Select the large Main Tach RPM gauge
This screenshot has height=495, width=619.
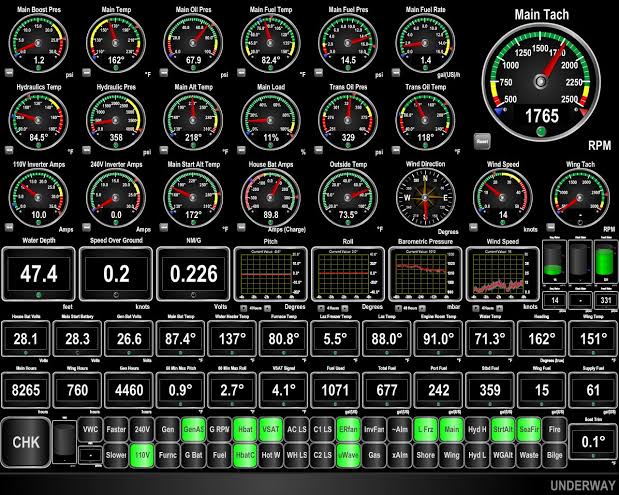click(x=541, y=82)
